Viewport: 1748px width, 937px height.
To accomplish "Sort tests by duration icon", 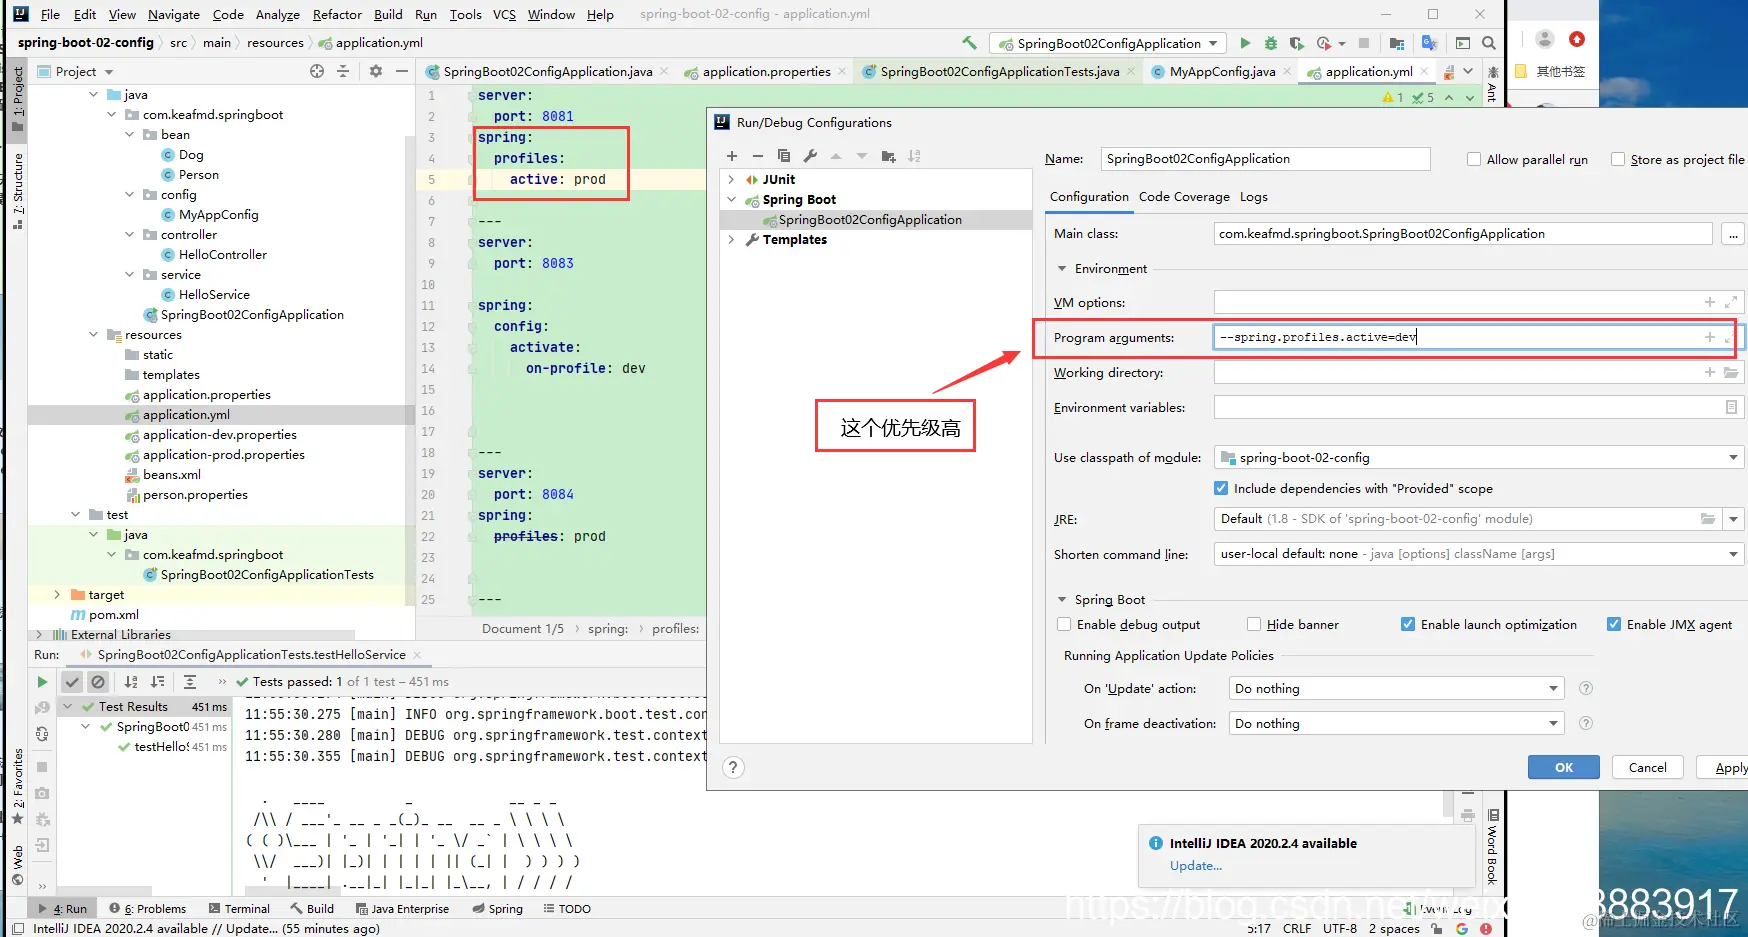I will click(x=157, y=682).
